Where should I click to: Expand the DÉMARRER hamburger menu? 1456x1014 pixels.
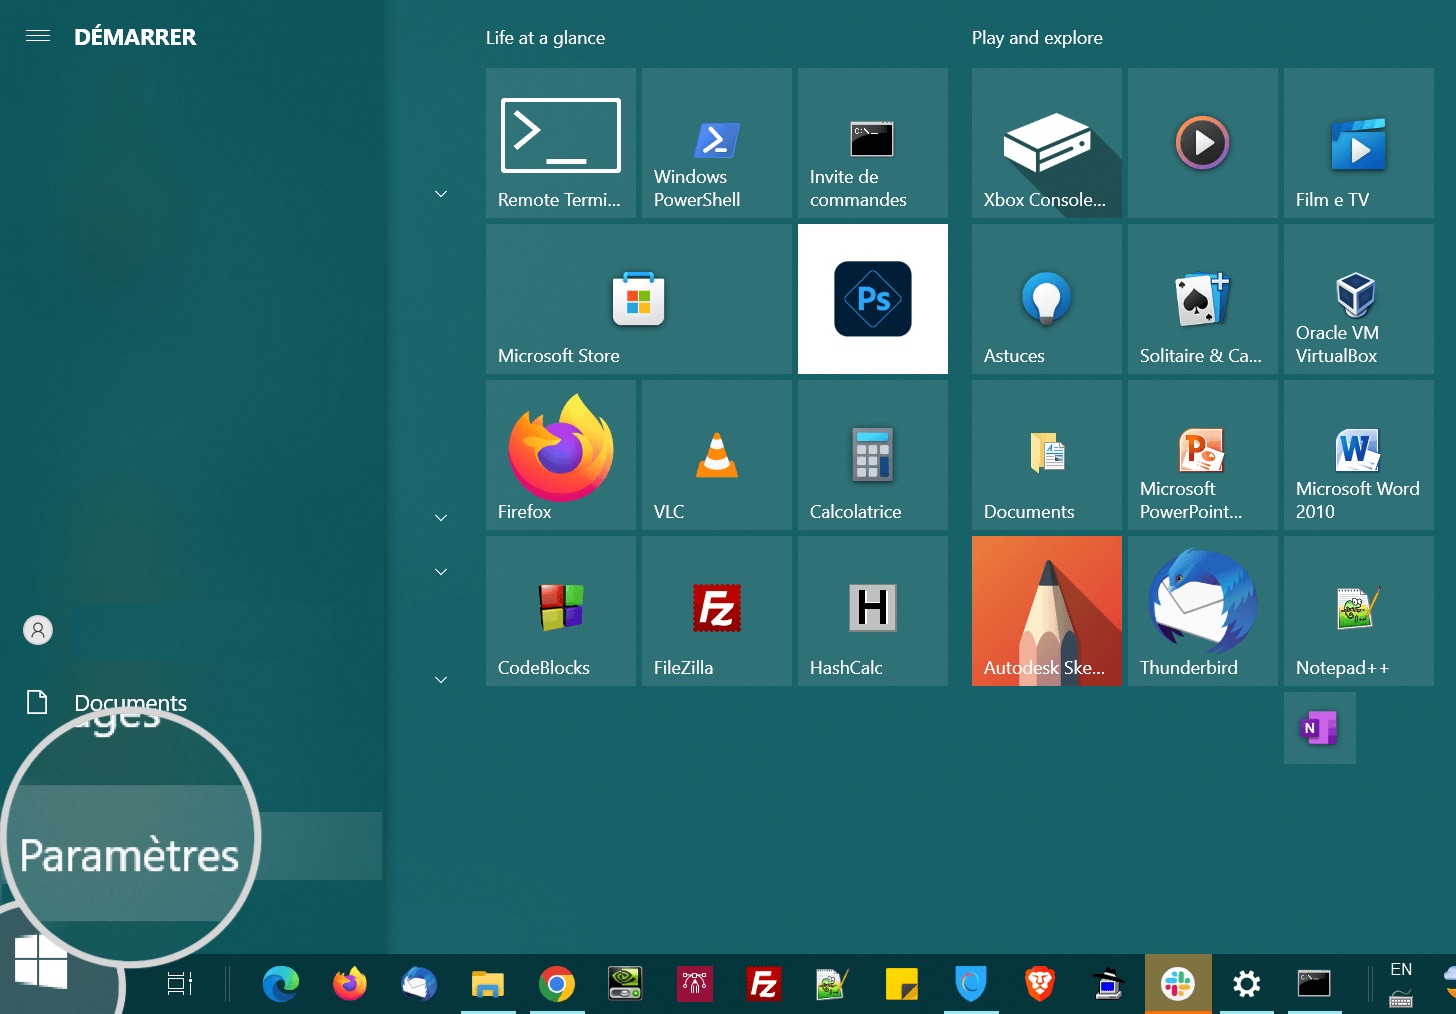[38, 36]
